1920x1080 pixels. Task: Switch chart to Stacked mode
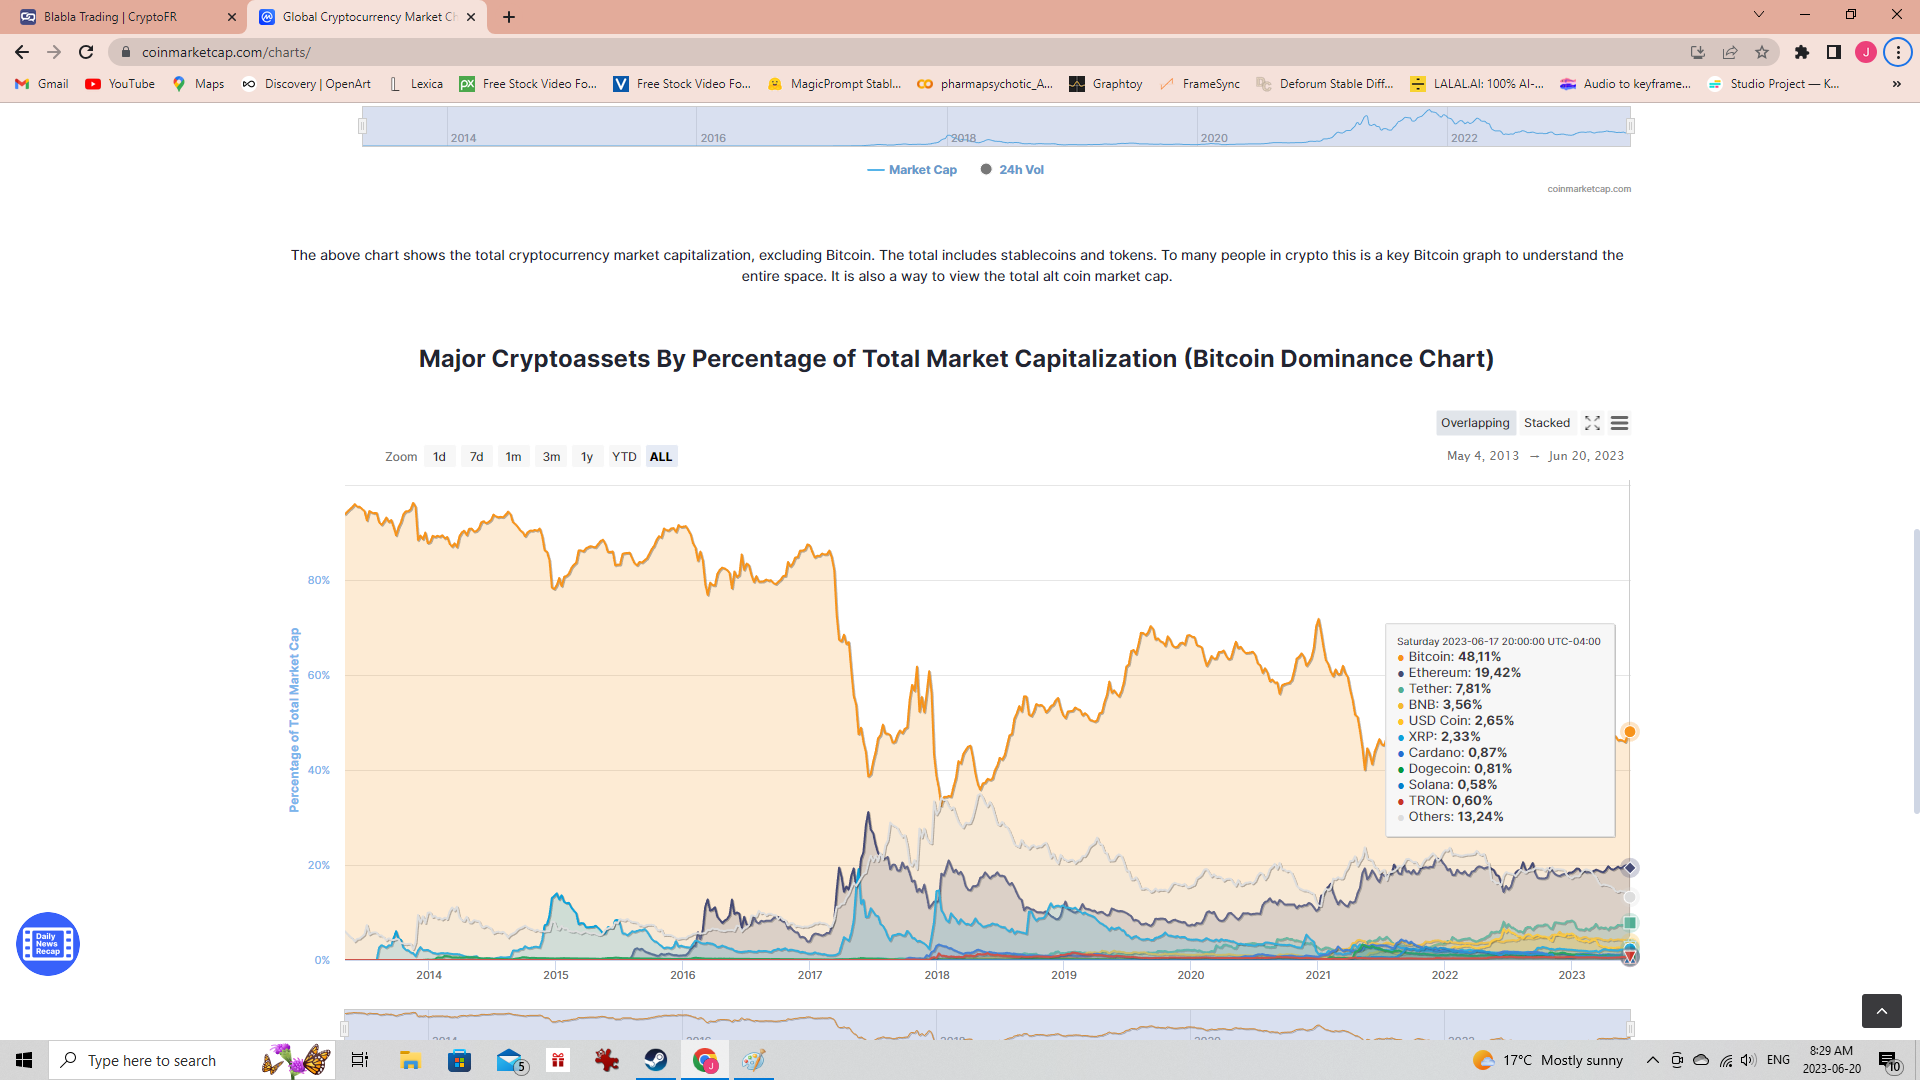pos(1546,423)
